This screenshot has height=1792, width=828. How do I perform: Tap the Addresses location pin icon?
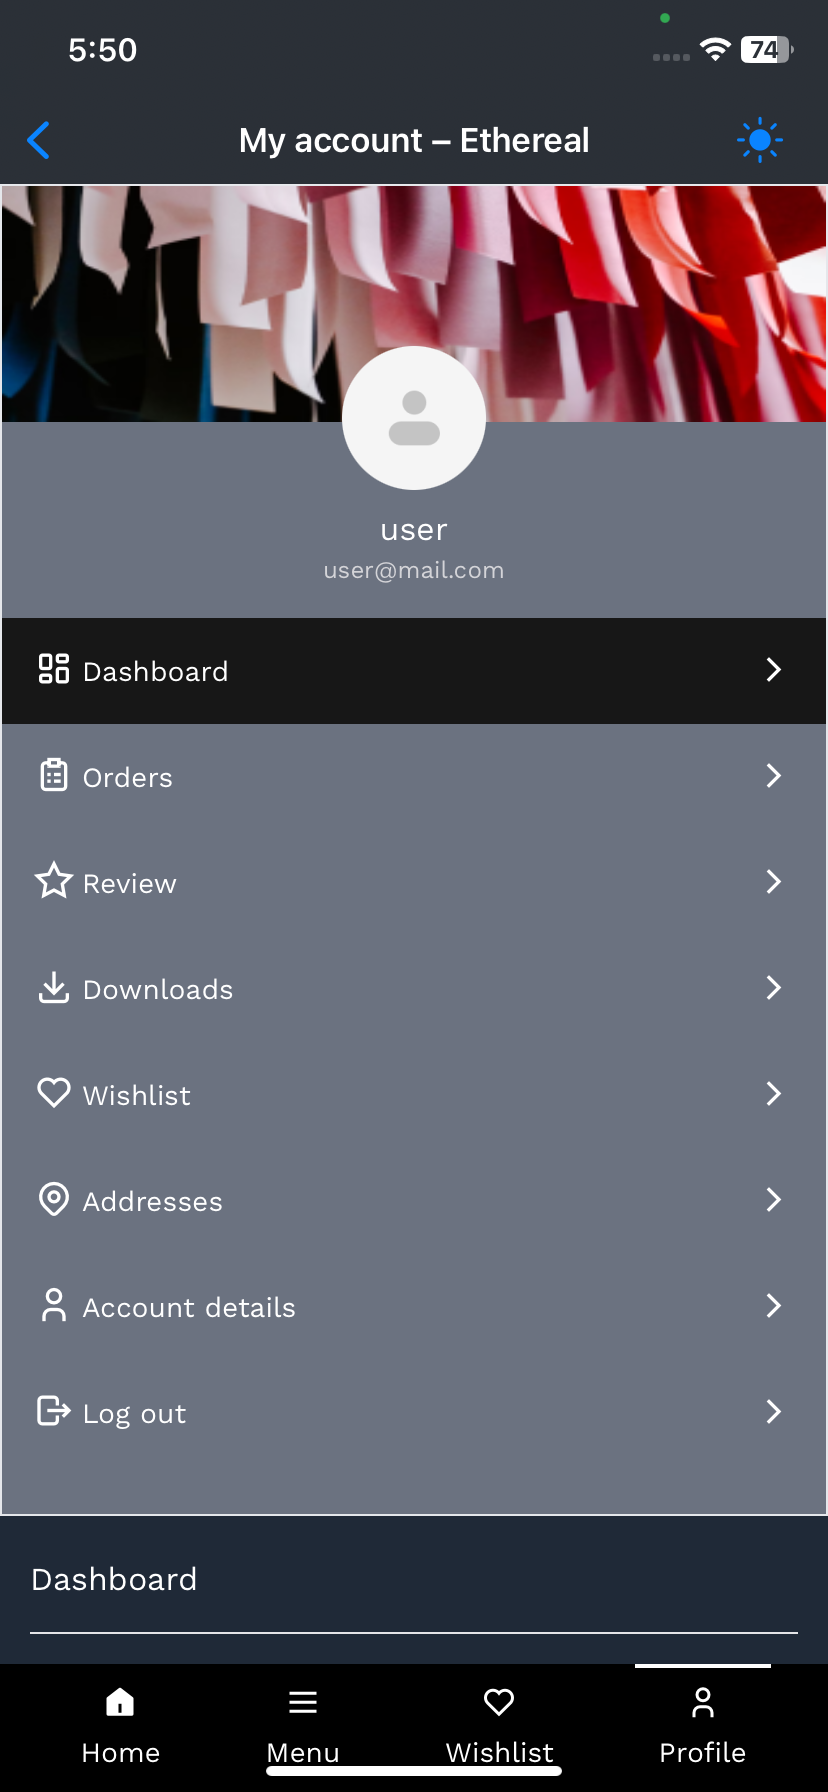tap(54, 1199)
